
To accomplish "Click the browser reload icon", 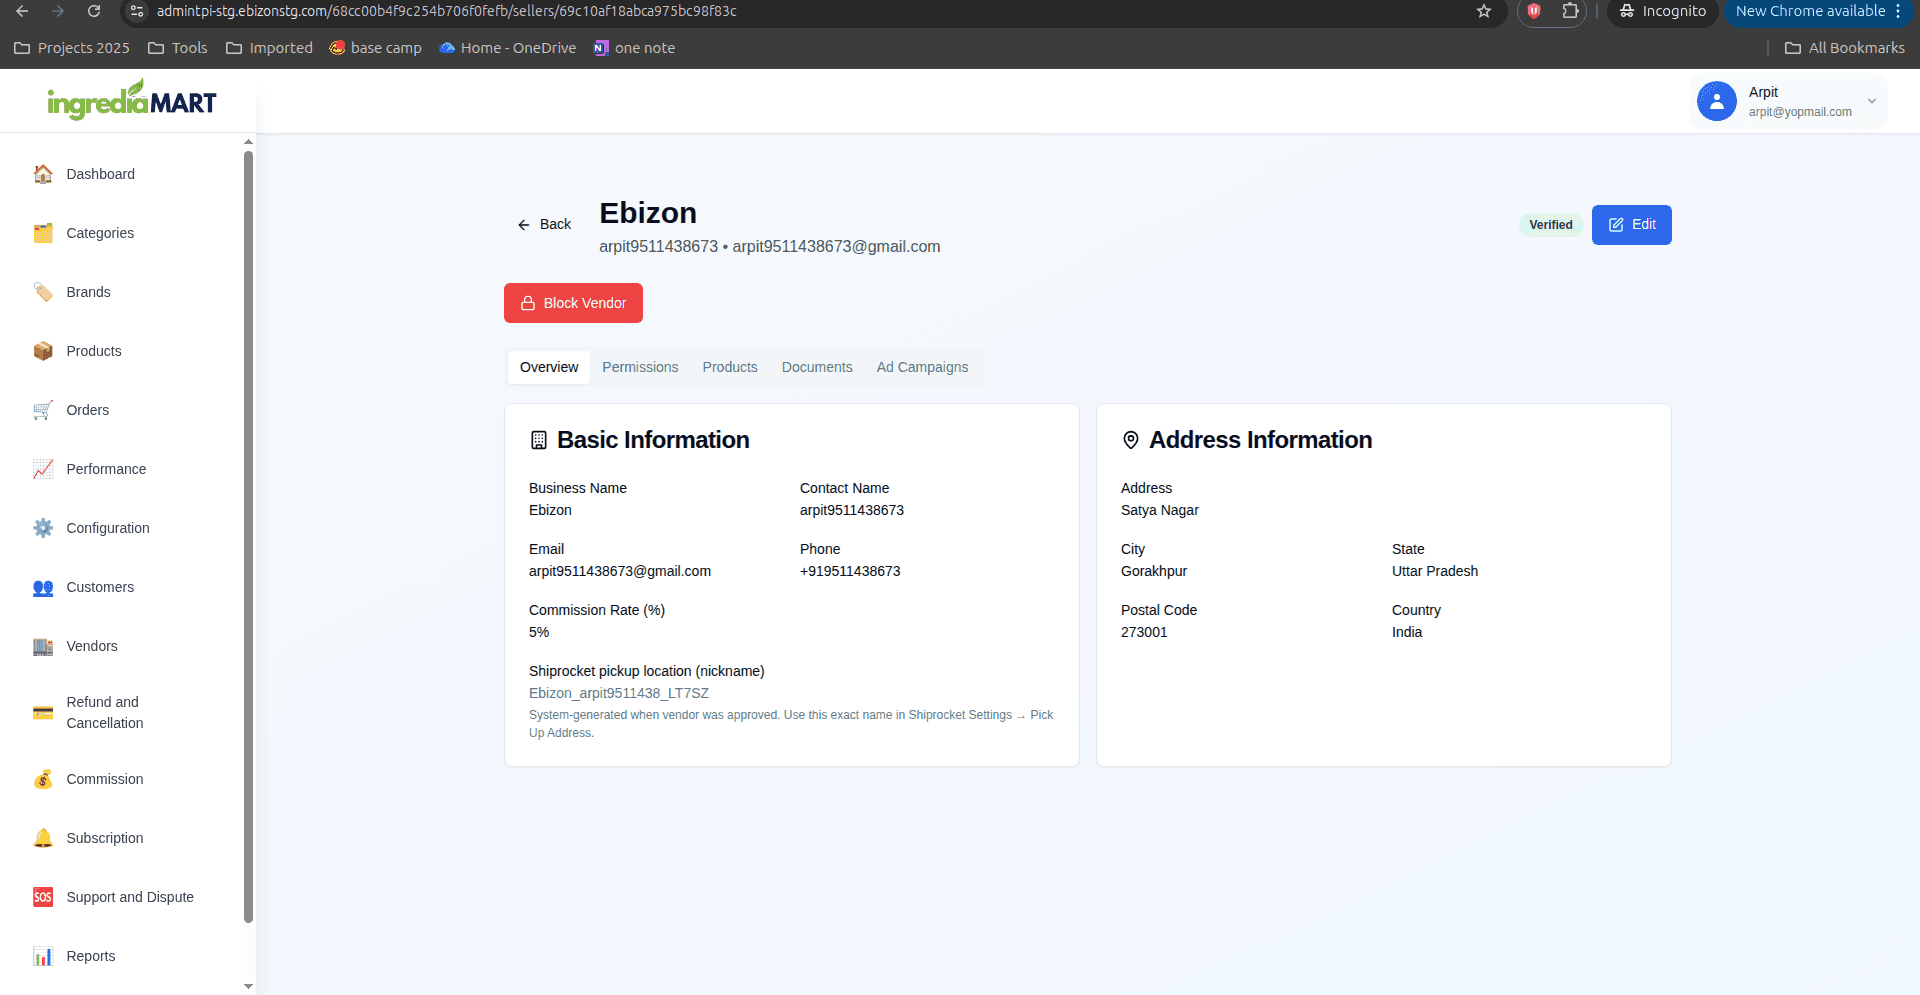I will point(94,11).
